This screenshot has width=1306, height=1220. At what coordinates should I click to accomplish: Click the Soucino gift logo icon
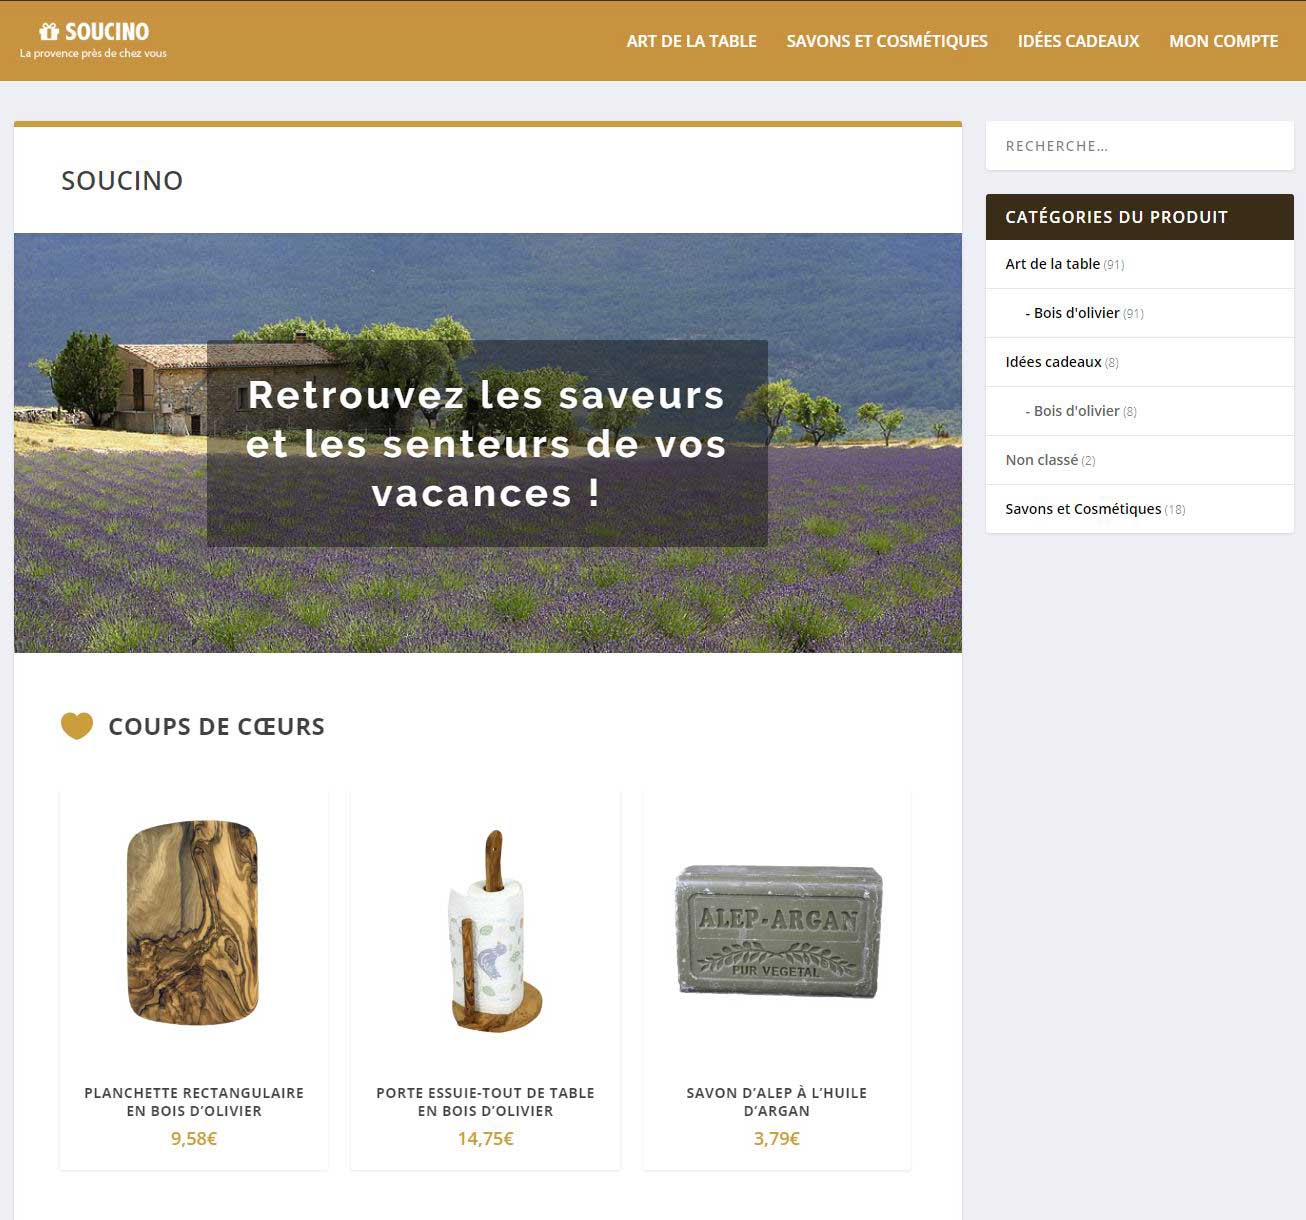(x=49, y=32)
